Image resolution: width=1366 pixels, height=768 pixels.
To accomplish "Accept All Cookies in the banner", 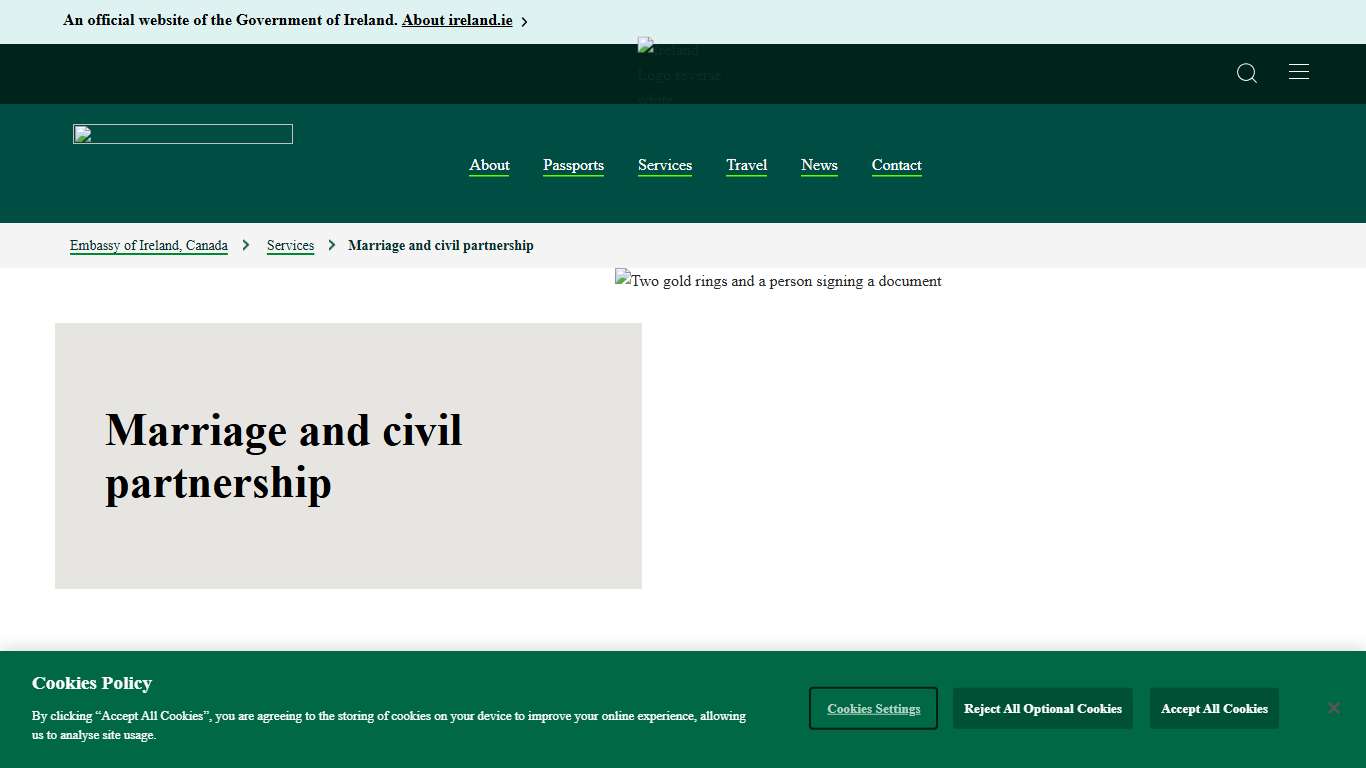I will click(1213, 708).
